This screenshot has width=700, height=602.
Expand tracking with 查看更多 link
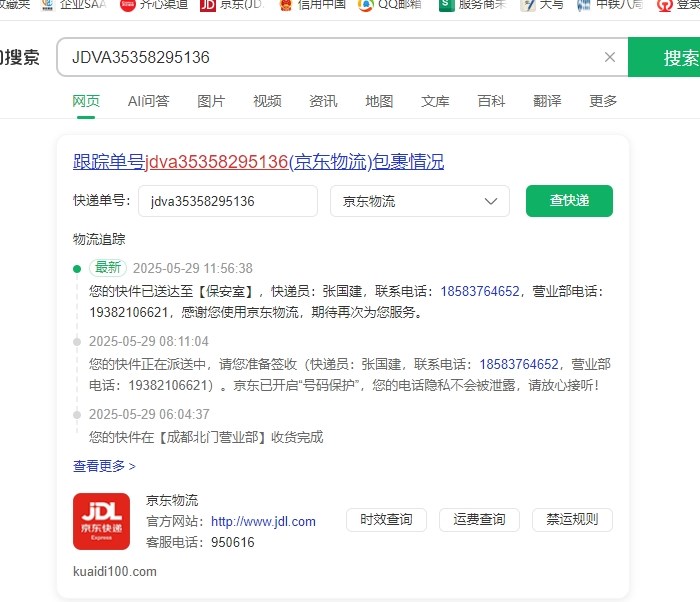(104, 466)
